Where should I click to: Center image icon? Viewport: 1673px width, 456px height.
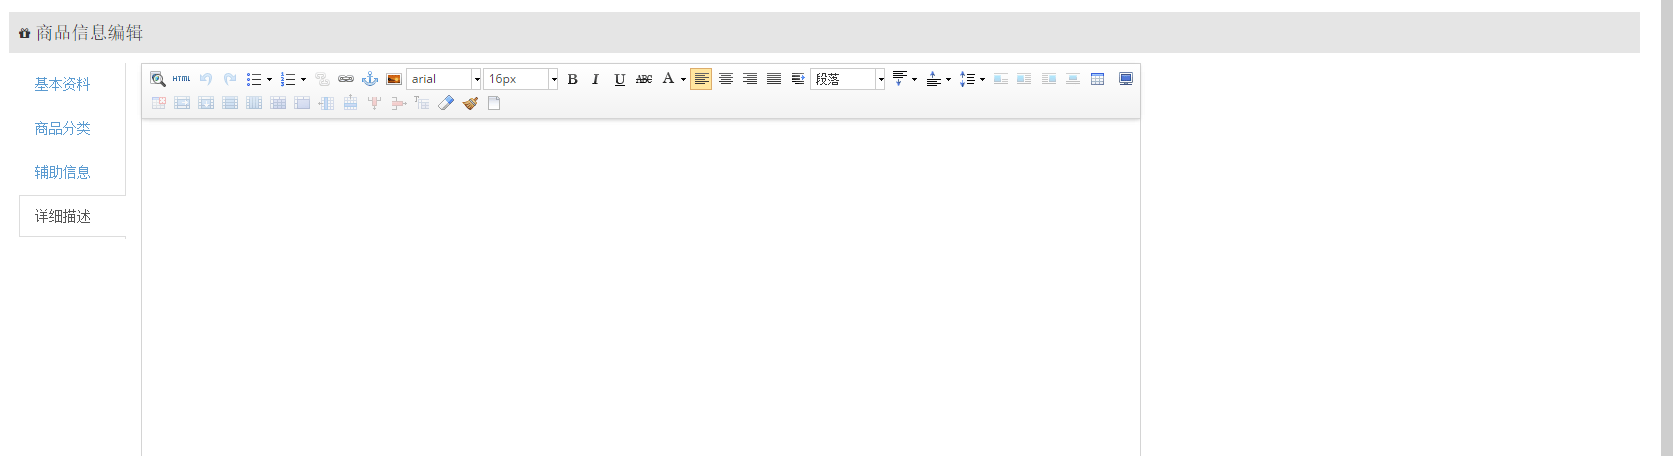coord(1073,79)
